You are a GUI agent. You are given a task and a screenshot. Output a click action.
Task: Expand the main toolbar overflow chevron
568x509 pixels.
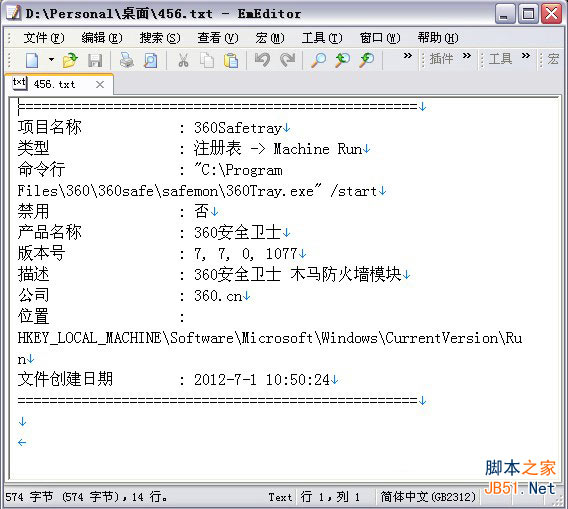click(408, 56)
